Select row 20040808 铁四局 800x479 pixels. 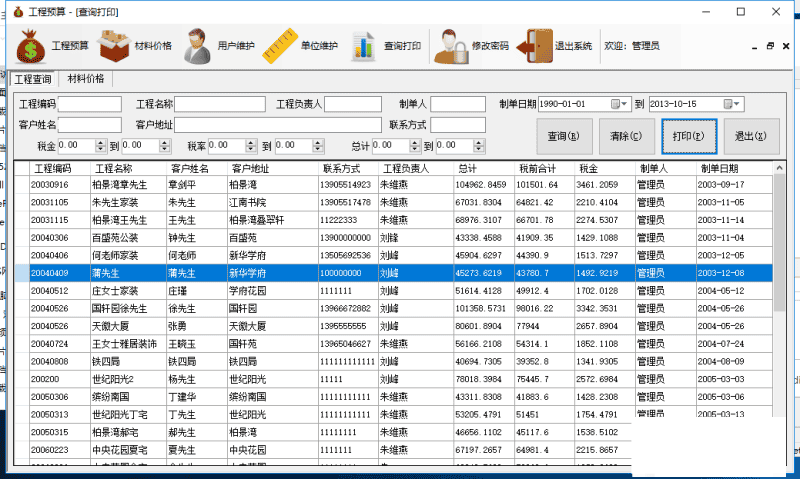click(x=393, y=362)
